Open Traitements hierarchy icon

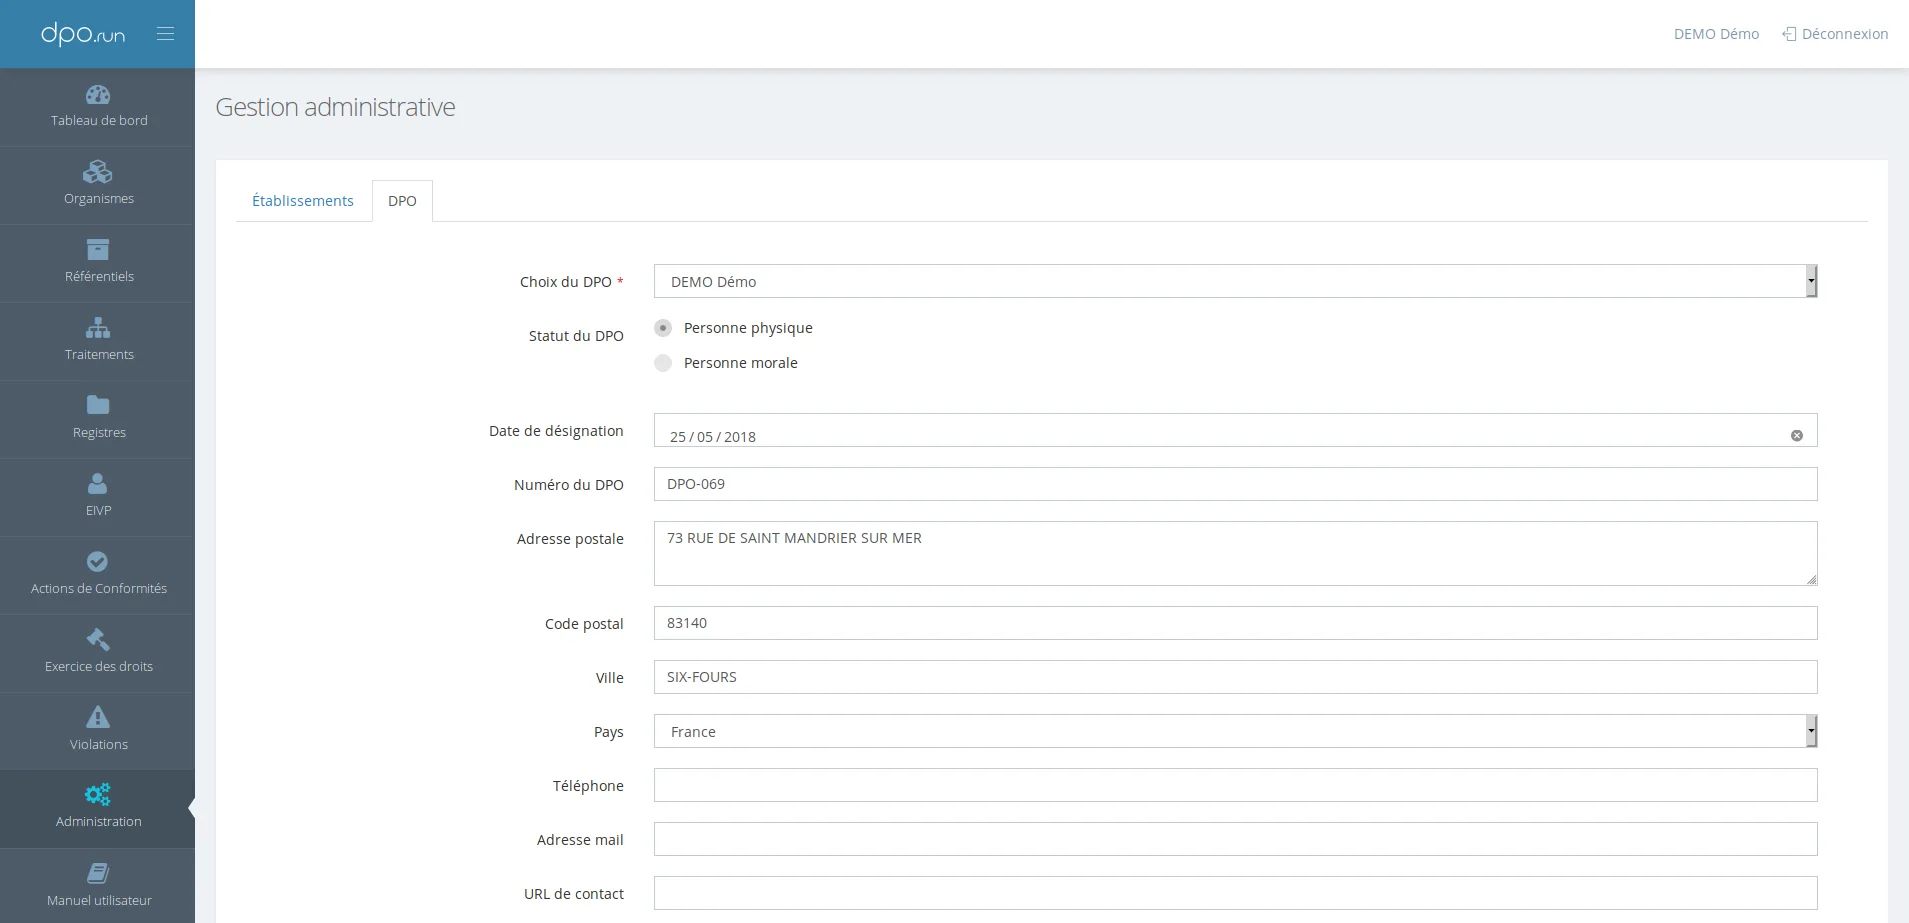[x=98, y=328]
